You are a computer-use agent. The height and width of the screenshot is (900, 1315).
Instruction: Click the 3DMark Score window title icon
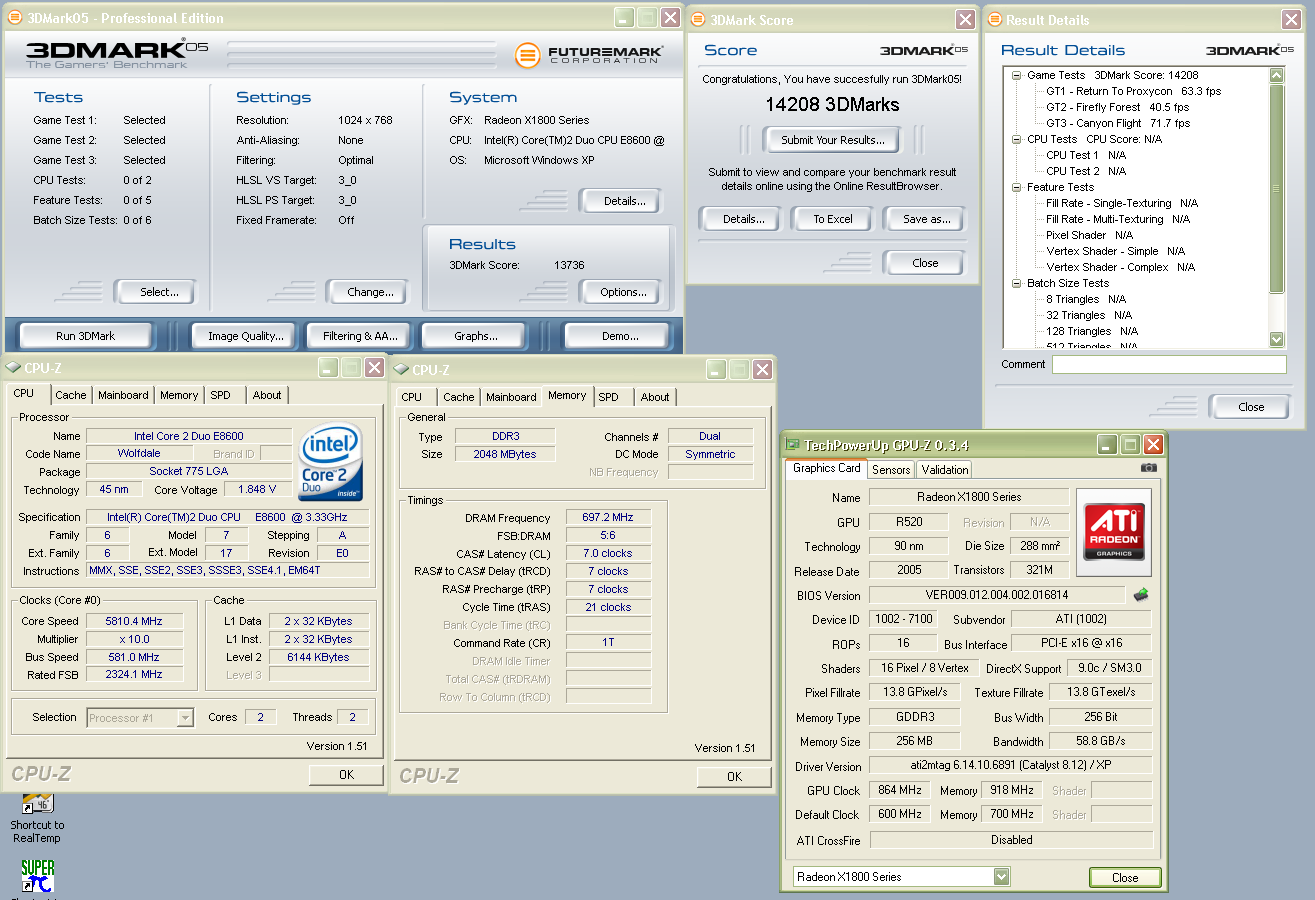(x=699, y=20)
